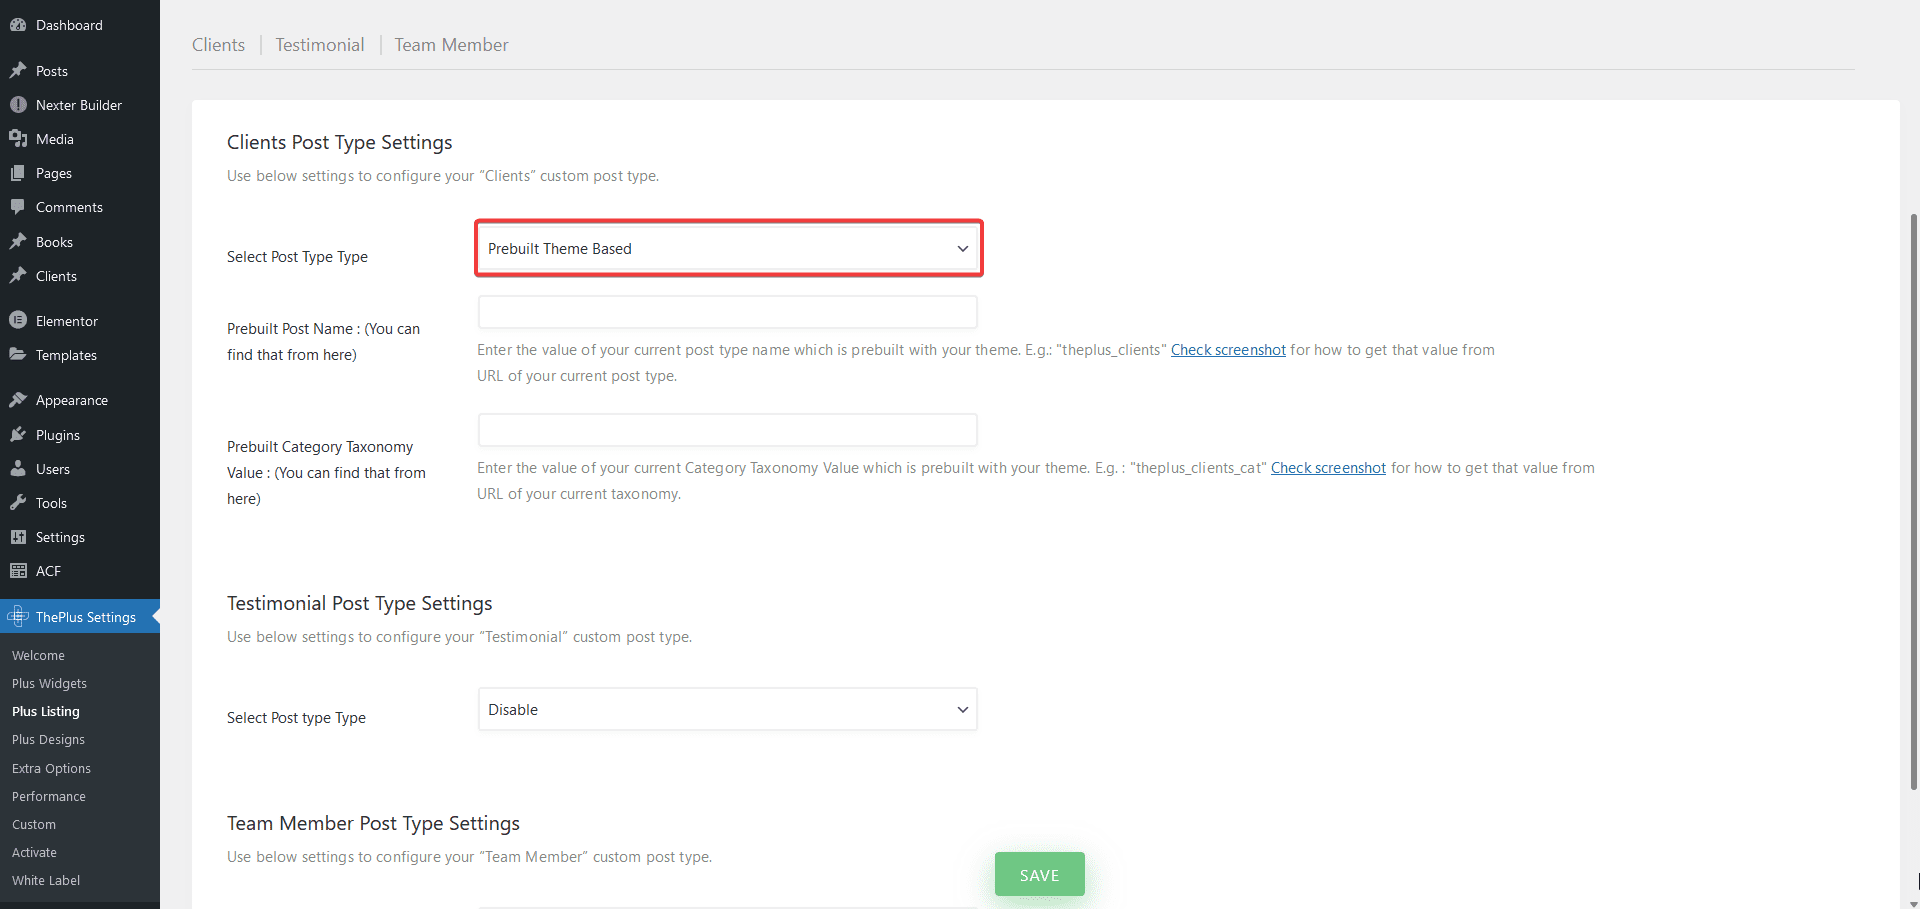Screen dimensions: 1920x909
Task: Open ThePlus Settings menu
Action: 80,617
